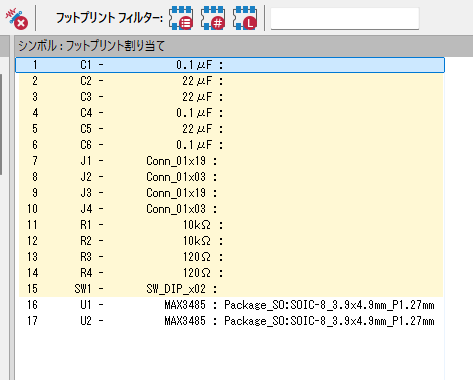This screenshot has width=473, height=380.
Task: Select row 10 J4 Conn_01x03
Action: coord(230,209)
